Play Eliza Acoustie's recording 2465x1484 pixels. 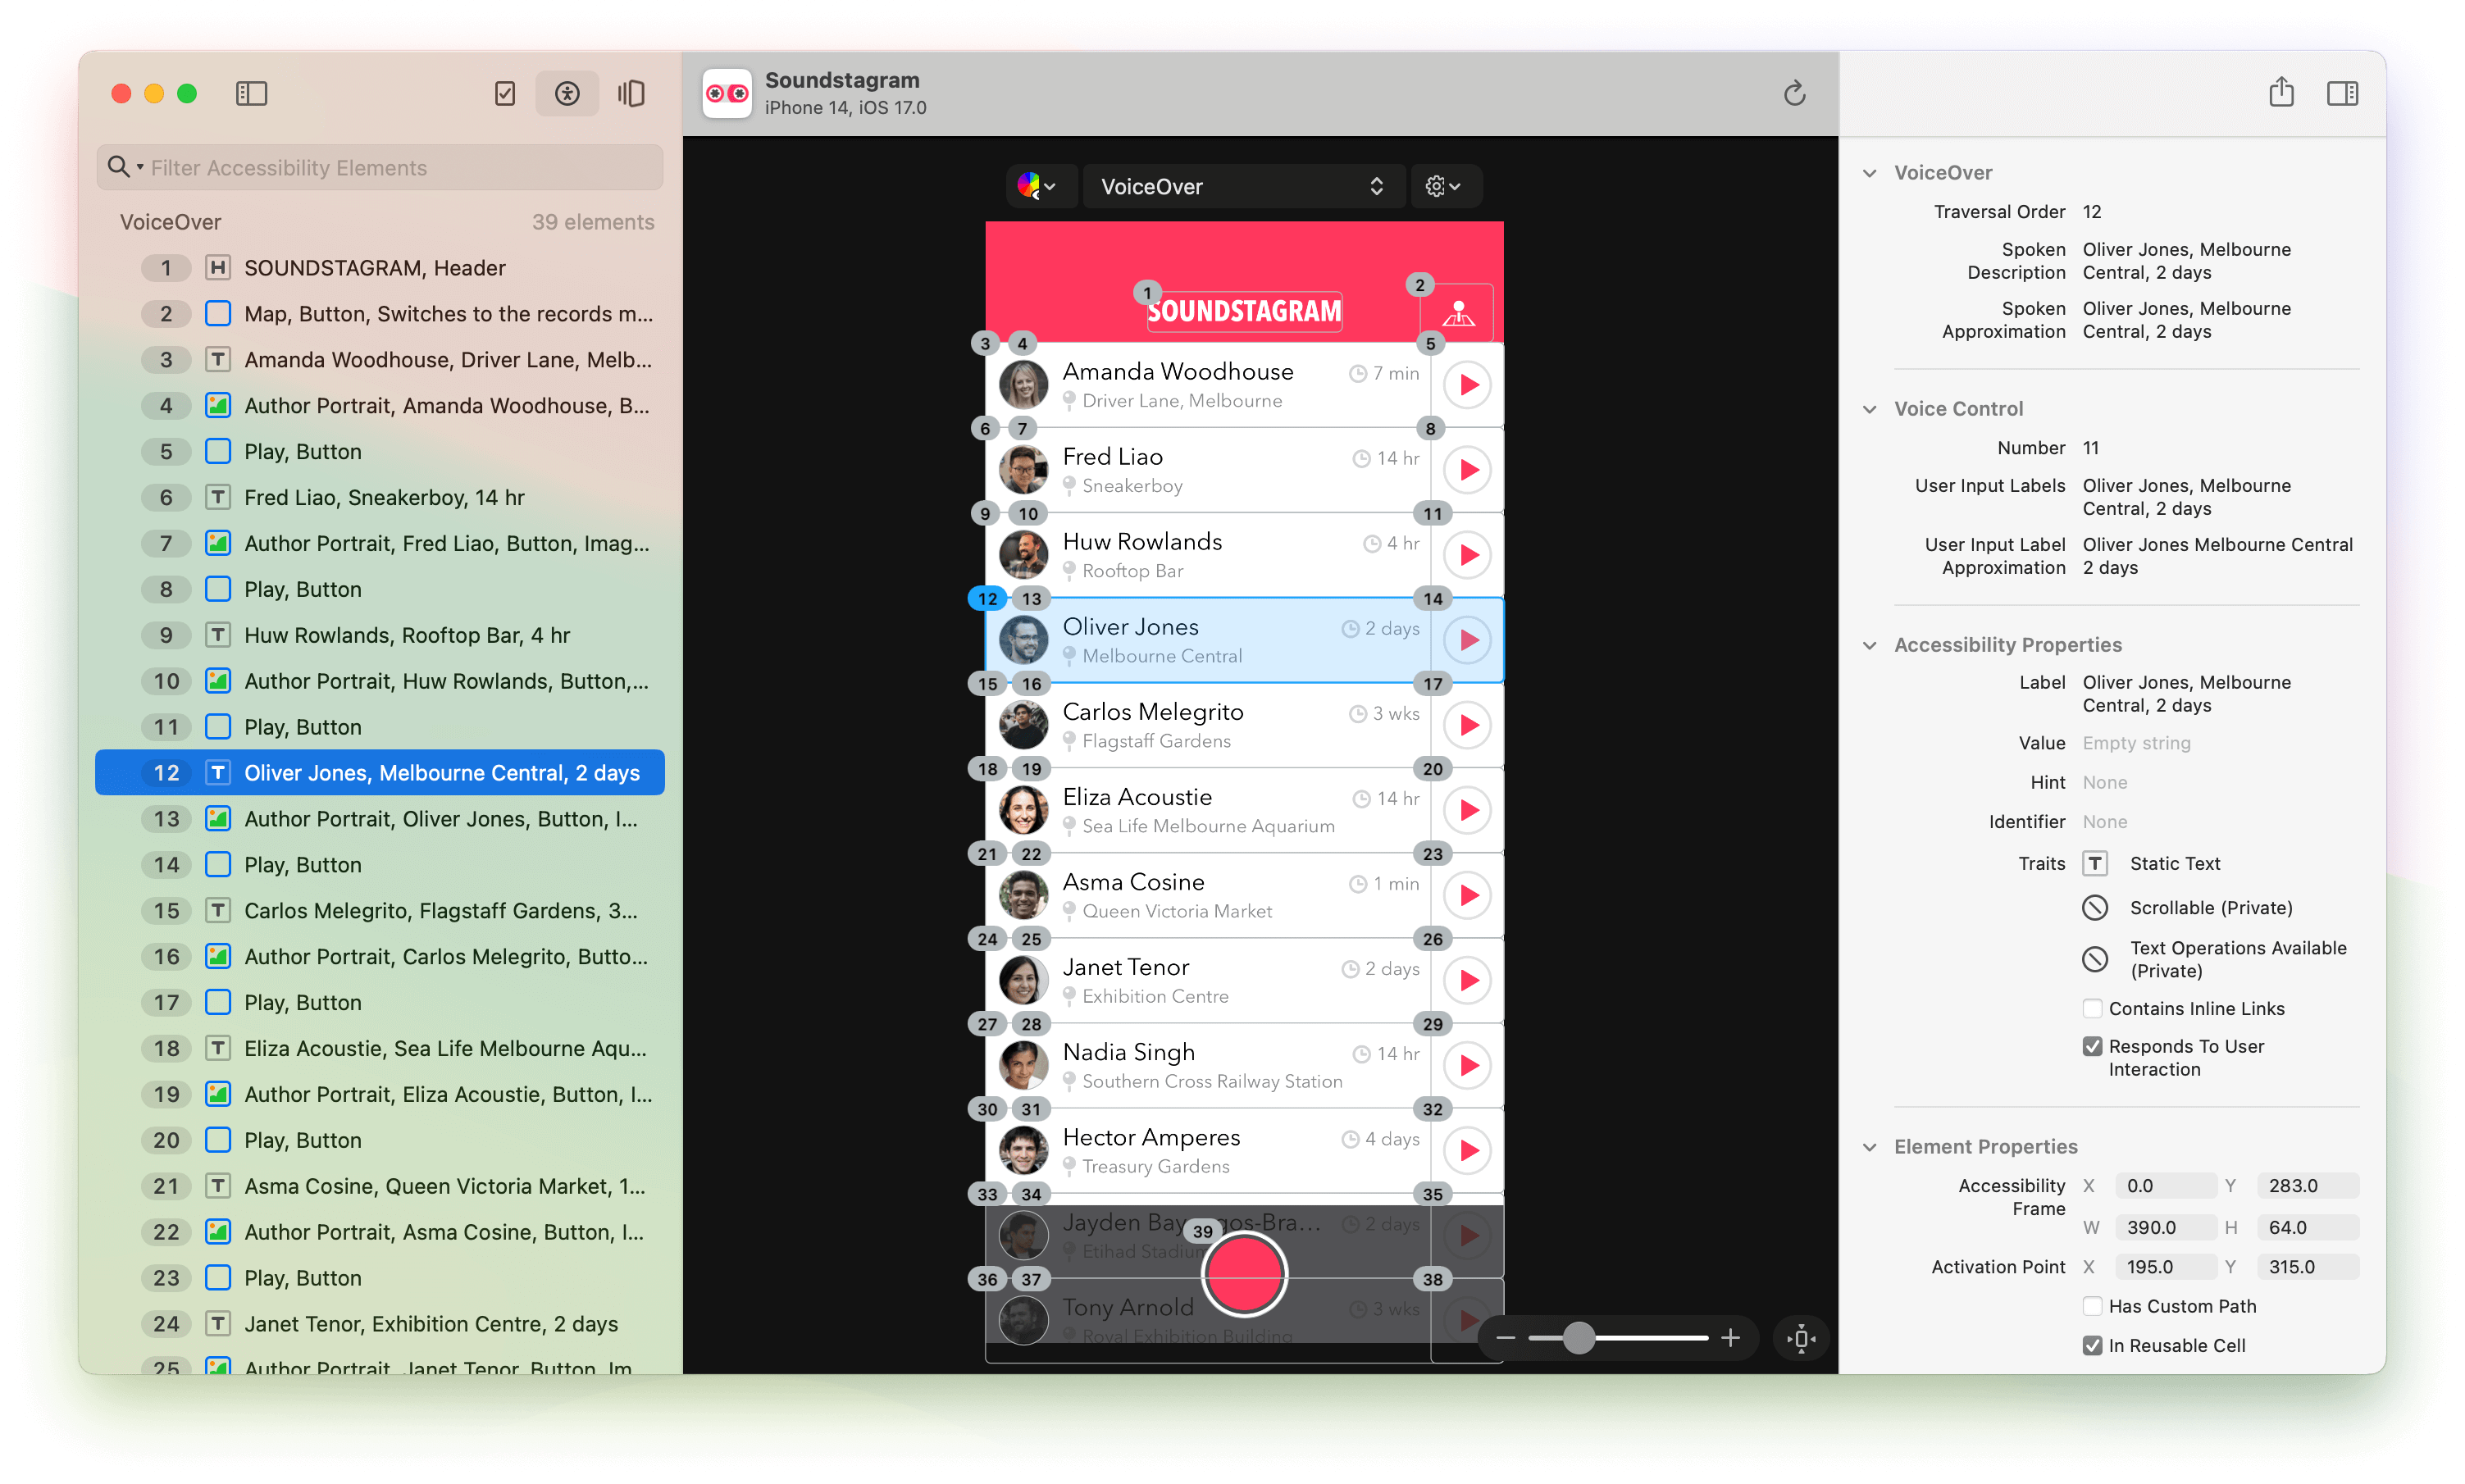pos(1468,810)
